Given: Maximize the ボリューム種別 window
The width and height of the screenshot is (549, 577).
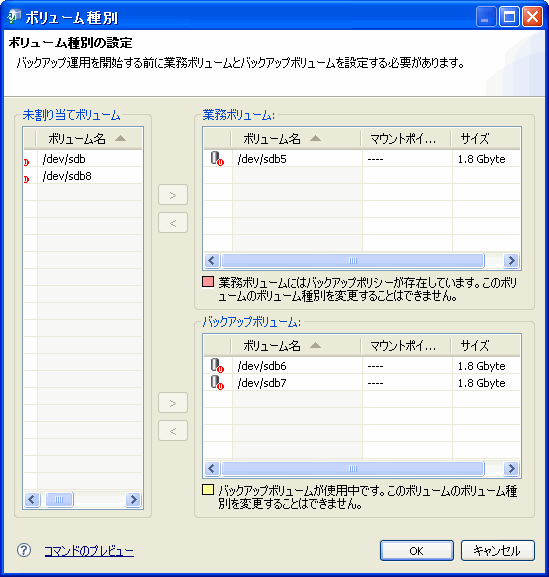Looking at the screenshot, I should (x=509, y=17).
